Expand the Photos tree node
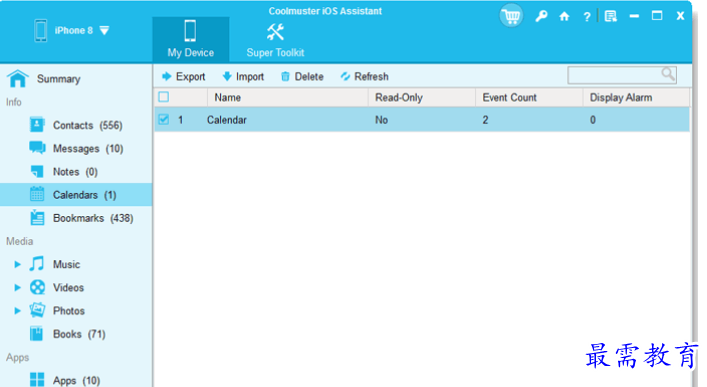The width and height of the screenshot is (707, 387). (17, 311)
